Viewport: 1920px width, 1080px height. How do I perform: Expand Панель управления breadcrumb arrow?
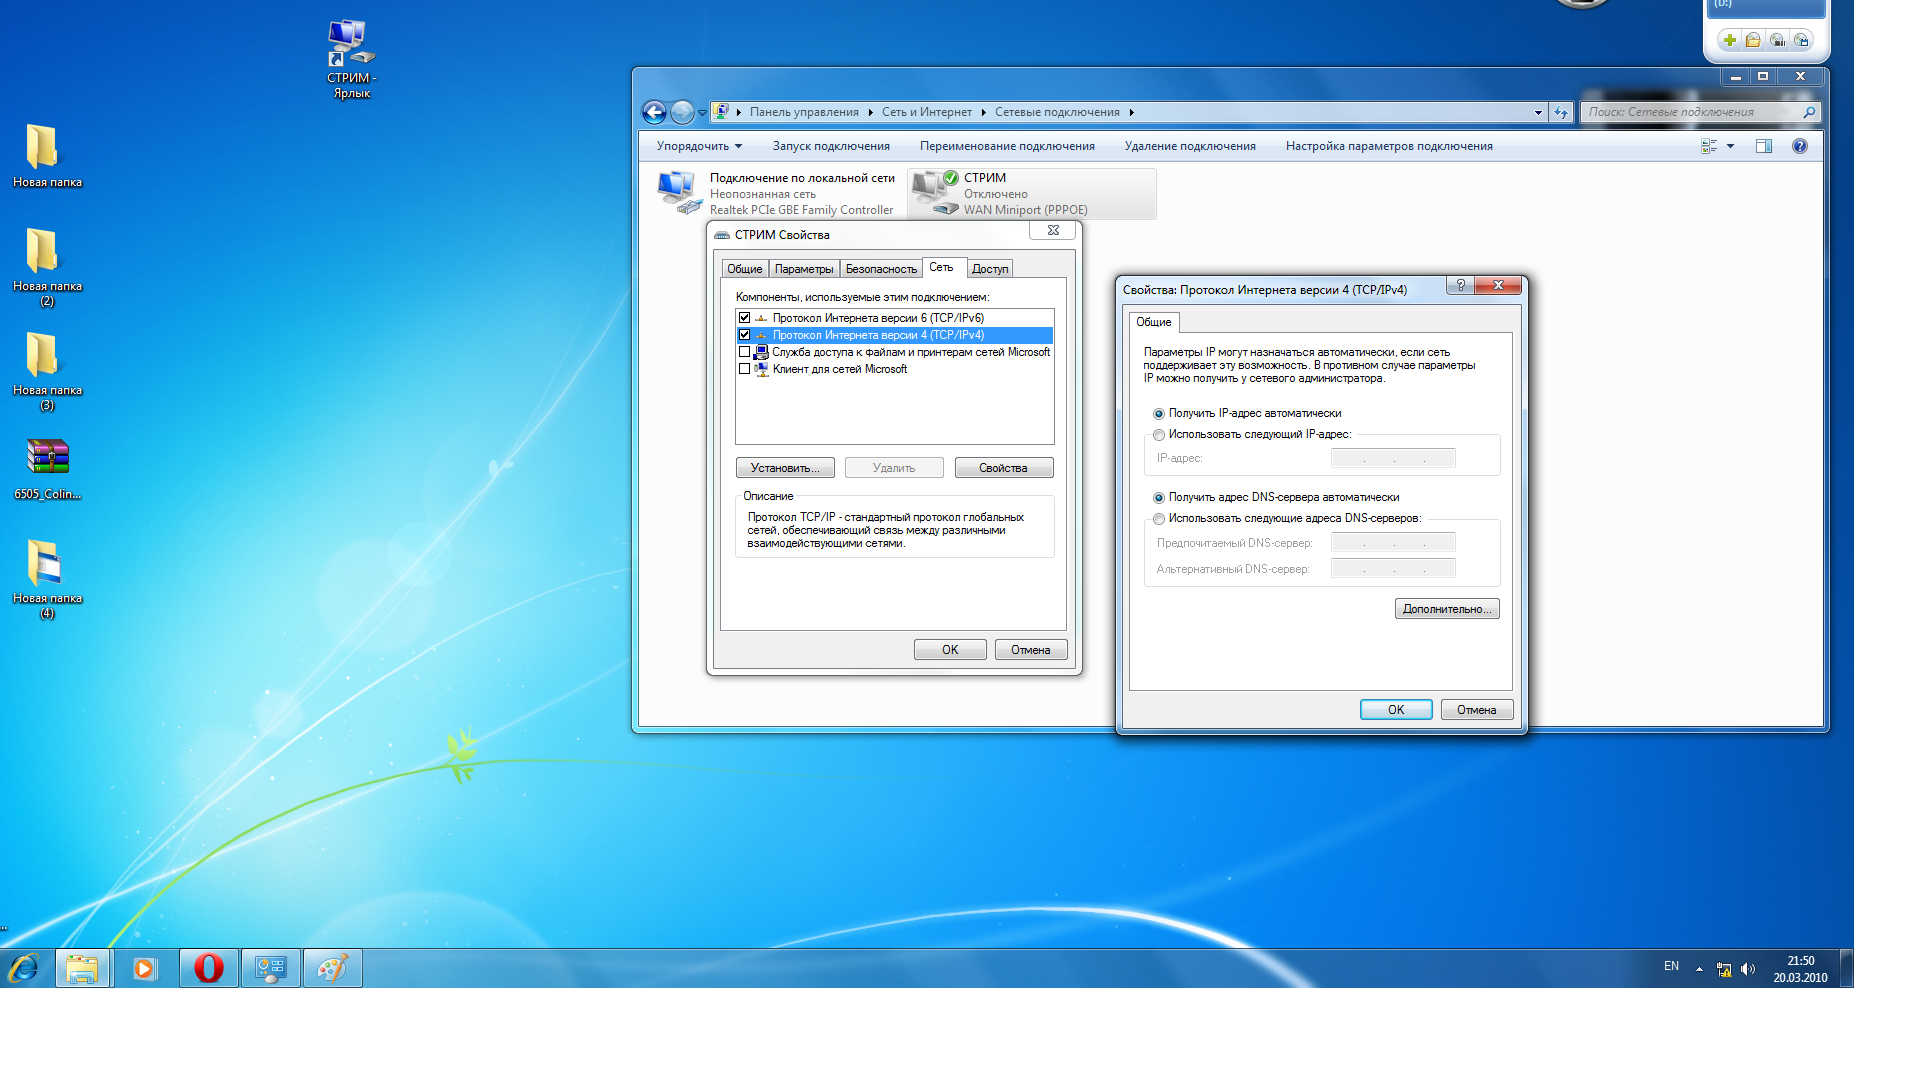coord(871,113)
